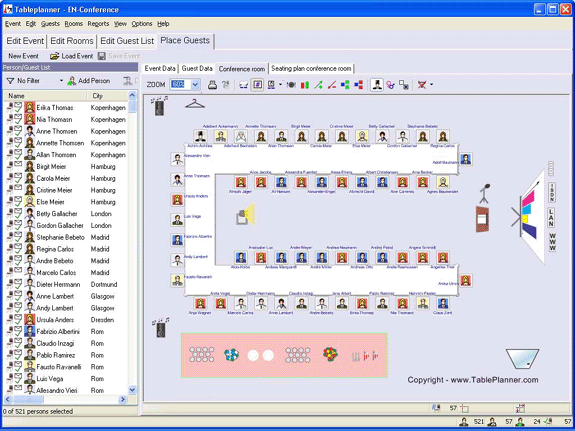Select the projection screen object
Image resolution: width=575 pixels, height=431 pixels.
pyautogui.click(x=528, y=217)
